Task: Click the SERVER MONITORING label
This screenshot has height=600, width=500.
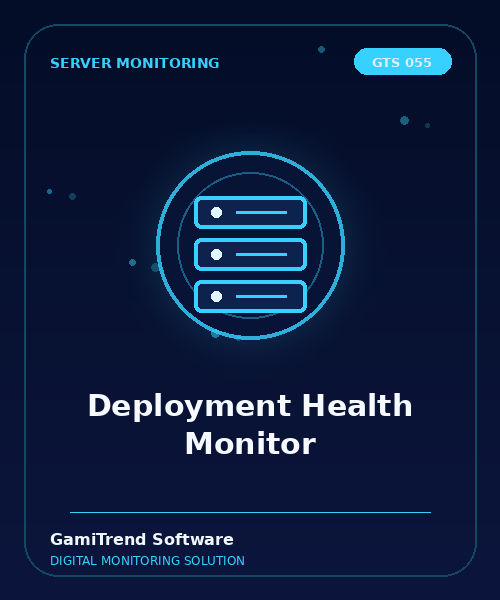Action: pos(135,63)
